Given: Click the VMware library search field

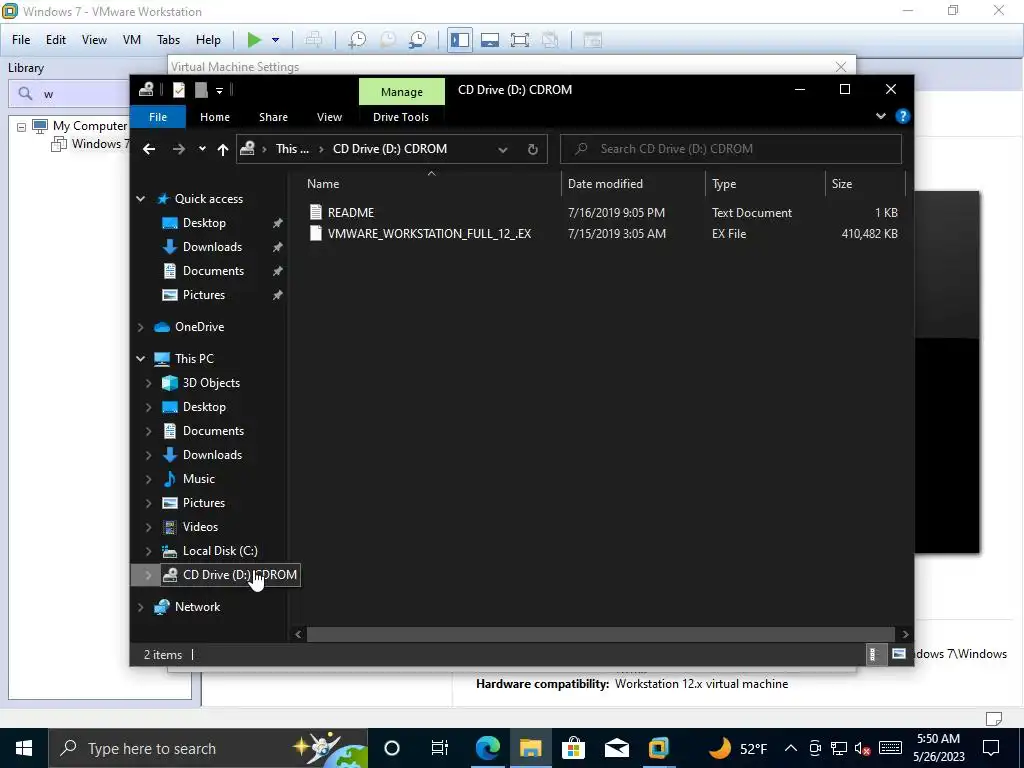Looking at the screenshot, I should 69,94.
